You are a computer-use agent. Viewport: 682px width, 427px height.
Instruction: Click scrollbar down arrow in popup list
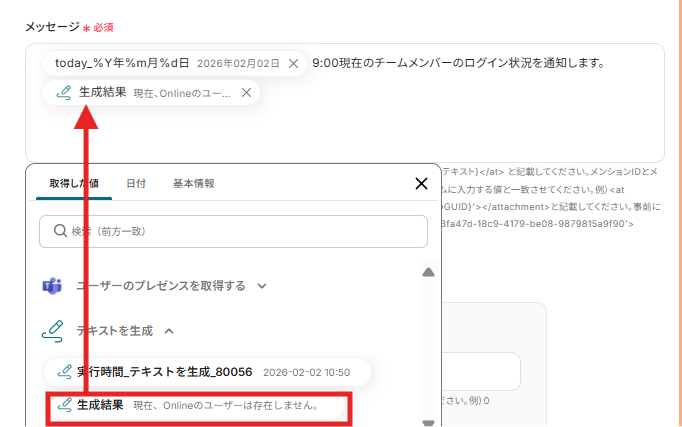pos(428,422)
